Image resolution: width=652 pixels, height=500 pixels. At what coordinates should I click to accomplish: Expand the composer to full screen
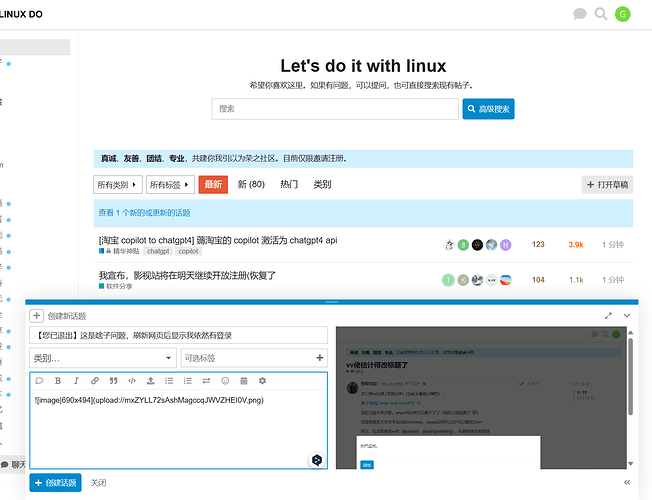coord(608,316)
